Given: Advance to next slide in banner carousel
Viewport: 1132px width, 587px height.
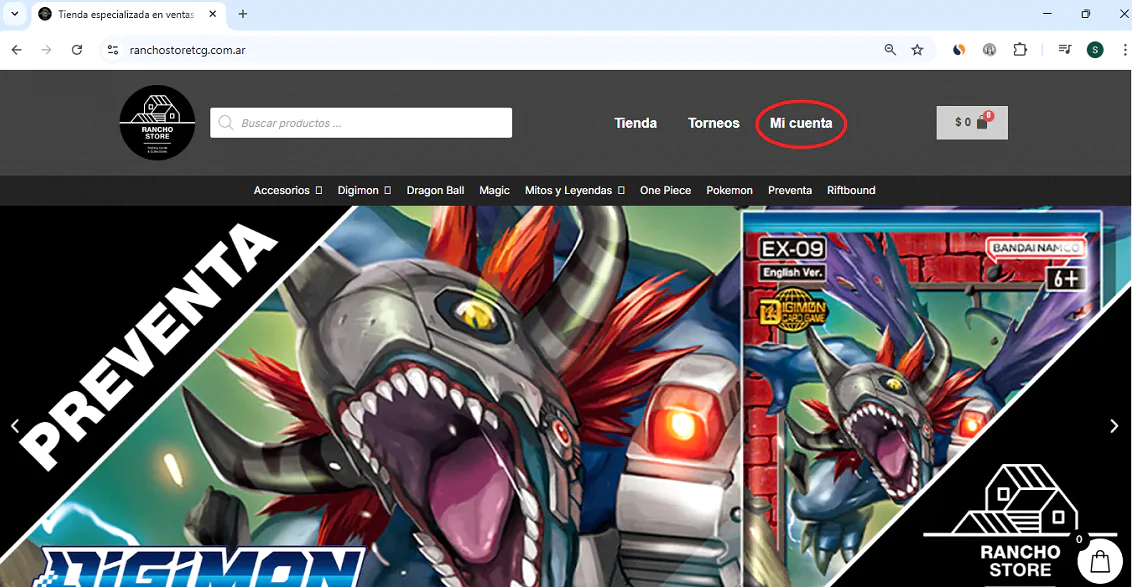Looking at the screenshot, I should click(x=1114, y=426).
